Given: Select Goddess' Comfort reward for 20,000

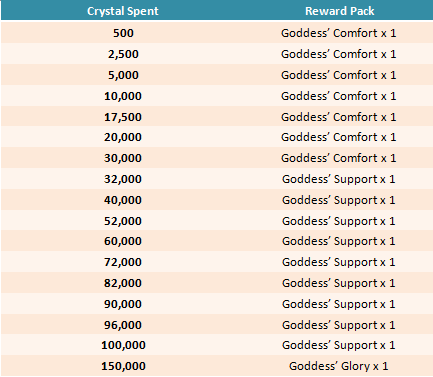Looking at the screenshot, I should click(339, 137).
